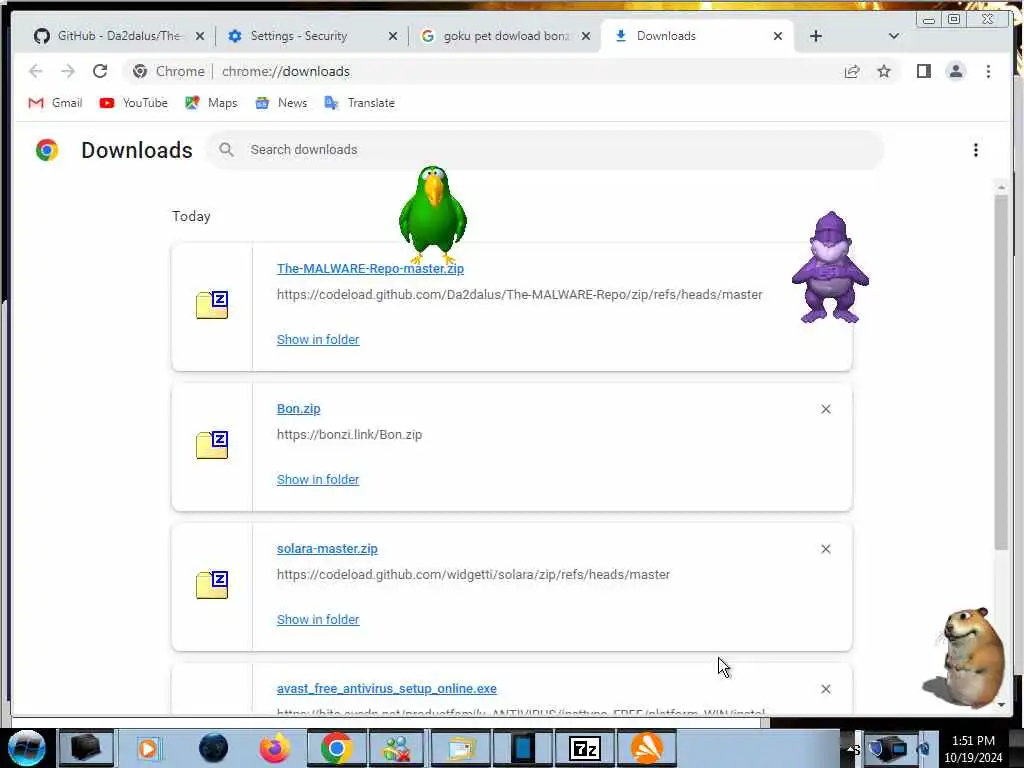Open the black box taskbar icon
1024x768 pixels.
86,748
